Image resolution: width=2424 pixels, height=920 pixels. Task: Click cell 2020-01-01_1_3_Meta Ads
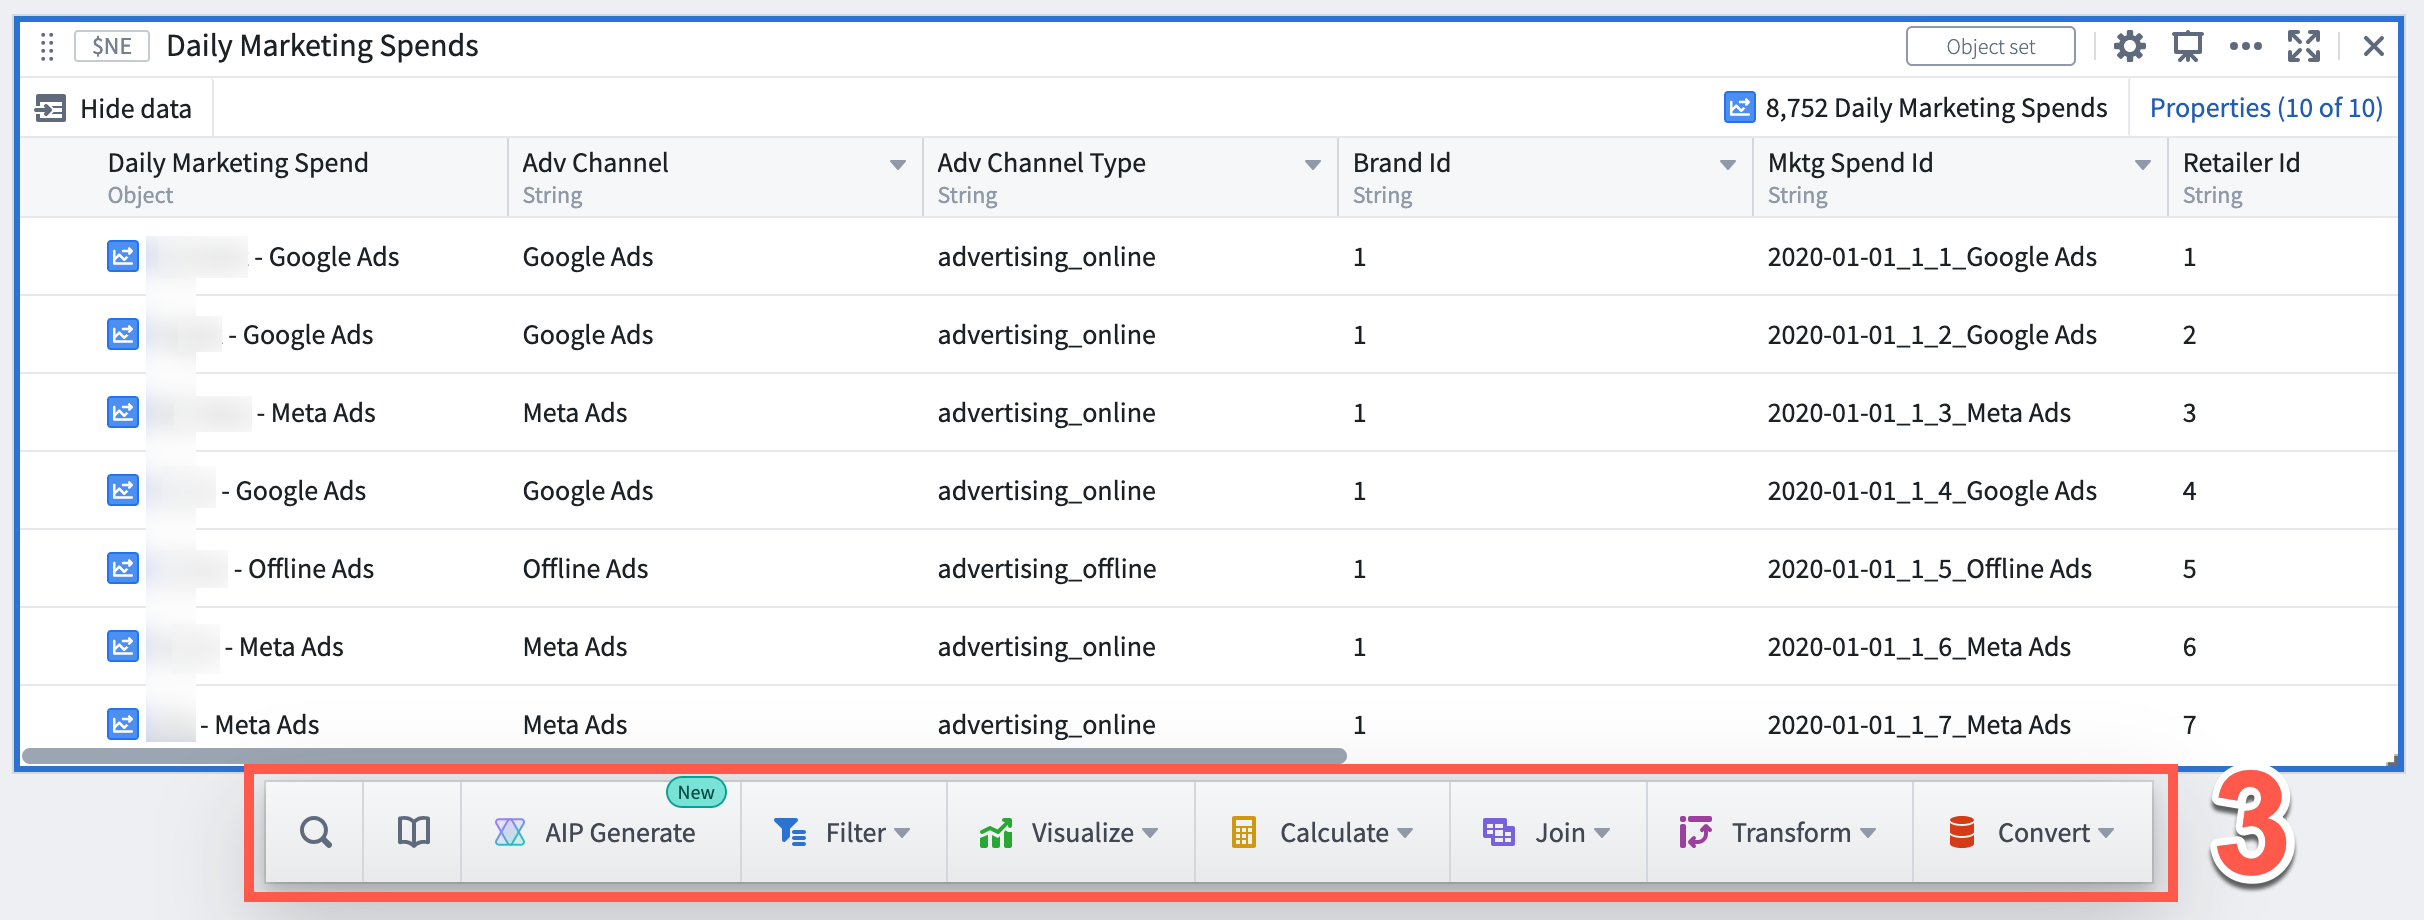(1919, 413)
